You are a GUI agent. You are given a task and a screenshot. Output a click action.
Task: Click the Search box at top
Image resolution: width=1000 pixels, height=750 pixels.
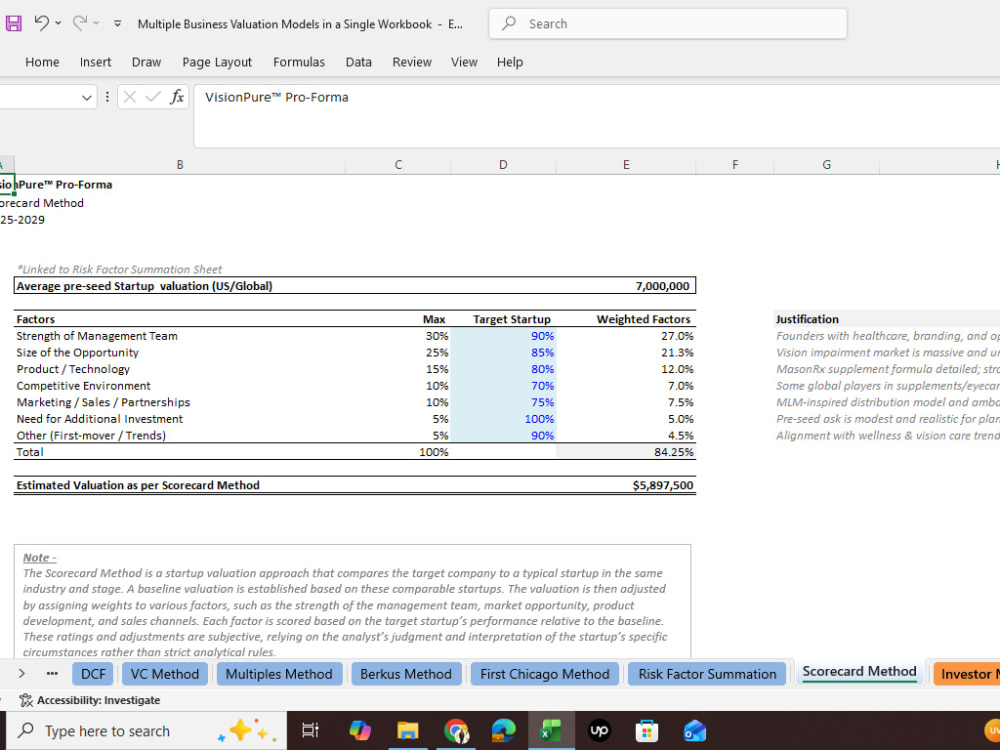pyautogui.click(x=668, y=24)
